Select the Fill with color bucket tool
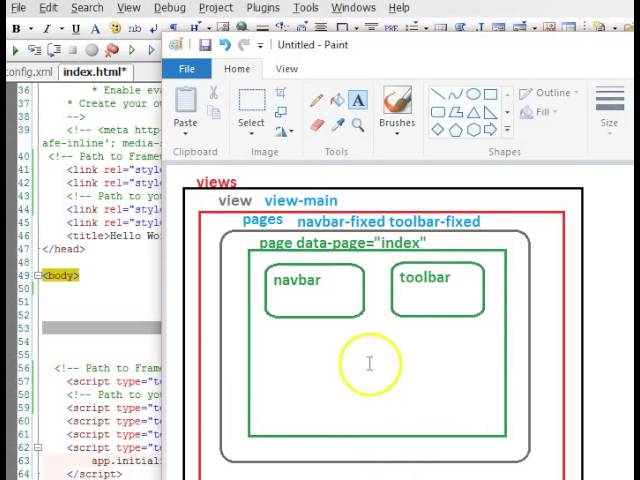This screenshot has height=480, width=640. point(337,100)
